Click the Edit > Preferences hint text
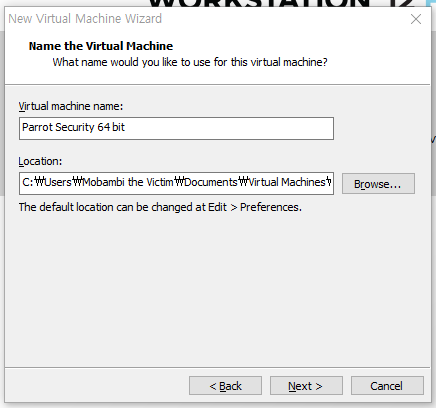The image size is (436, 408). tap(160, 207)
